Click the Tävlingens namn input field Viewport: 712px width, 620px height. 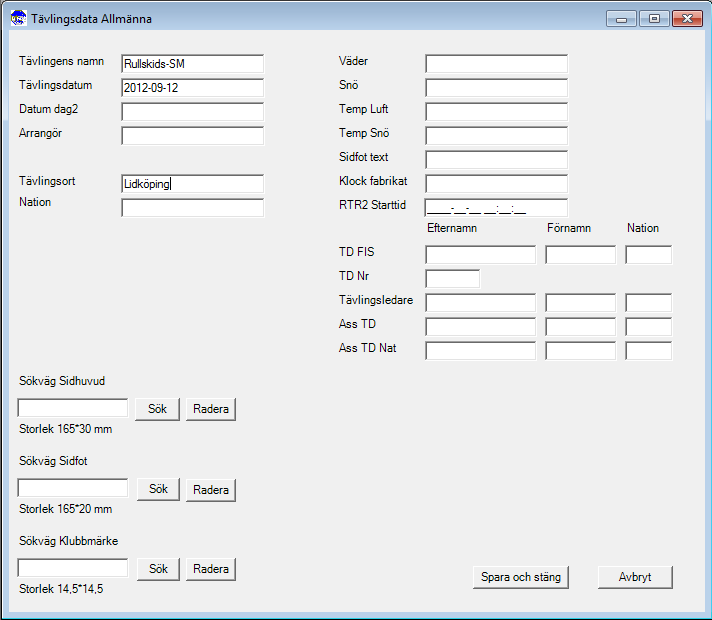tap(193, 64)
